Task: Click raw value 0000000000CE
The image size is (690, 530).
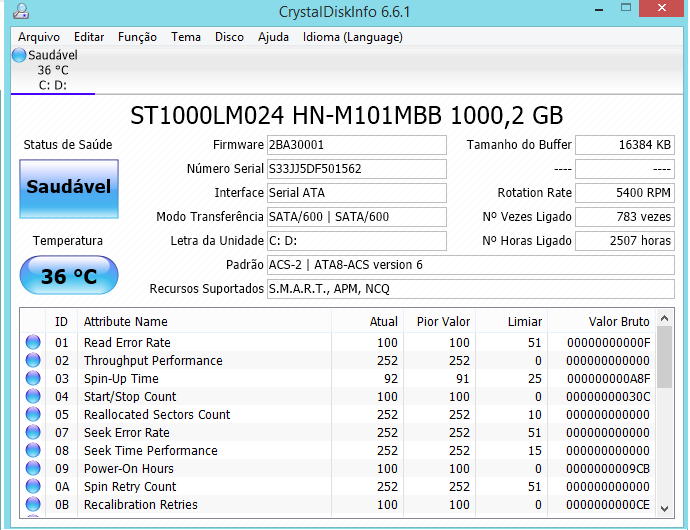Action: [608, 505]
